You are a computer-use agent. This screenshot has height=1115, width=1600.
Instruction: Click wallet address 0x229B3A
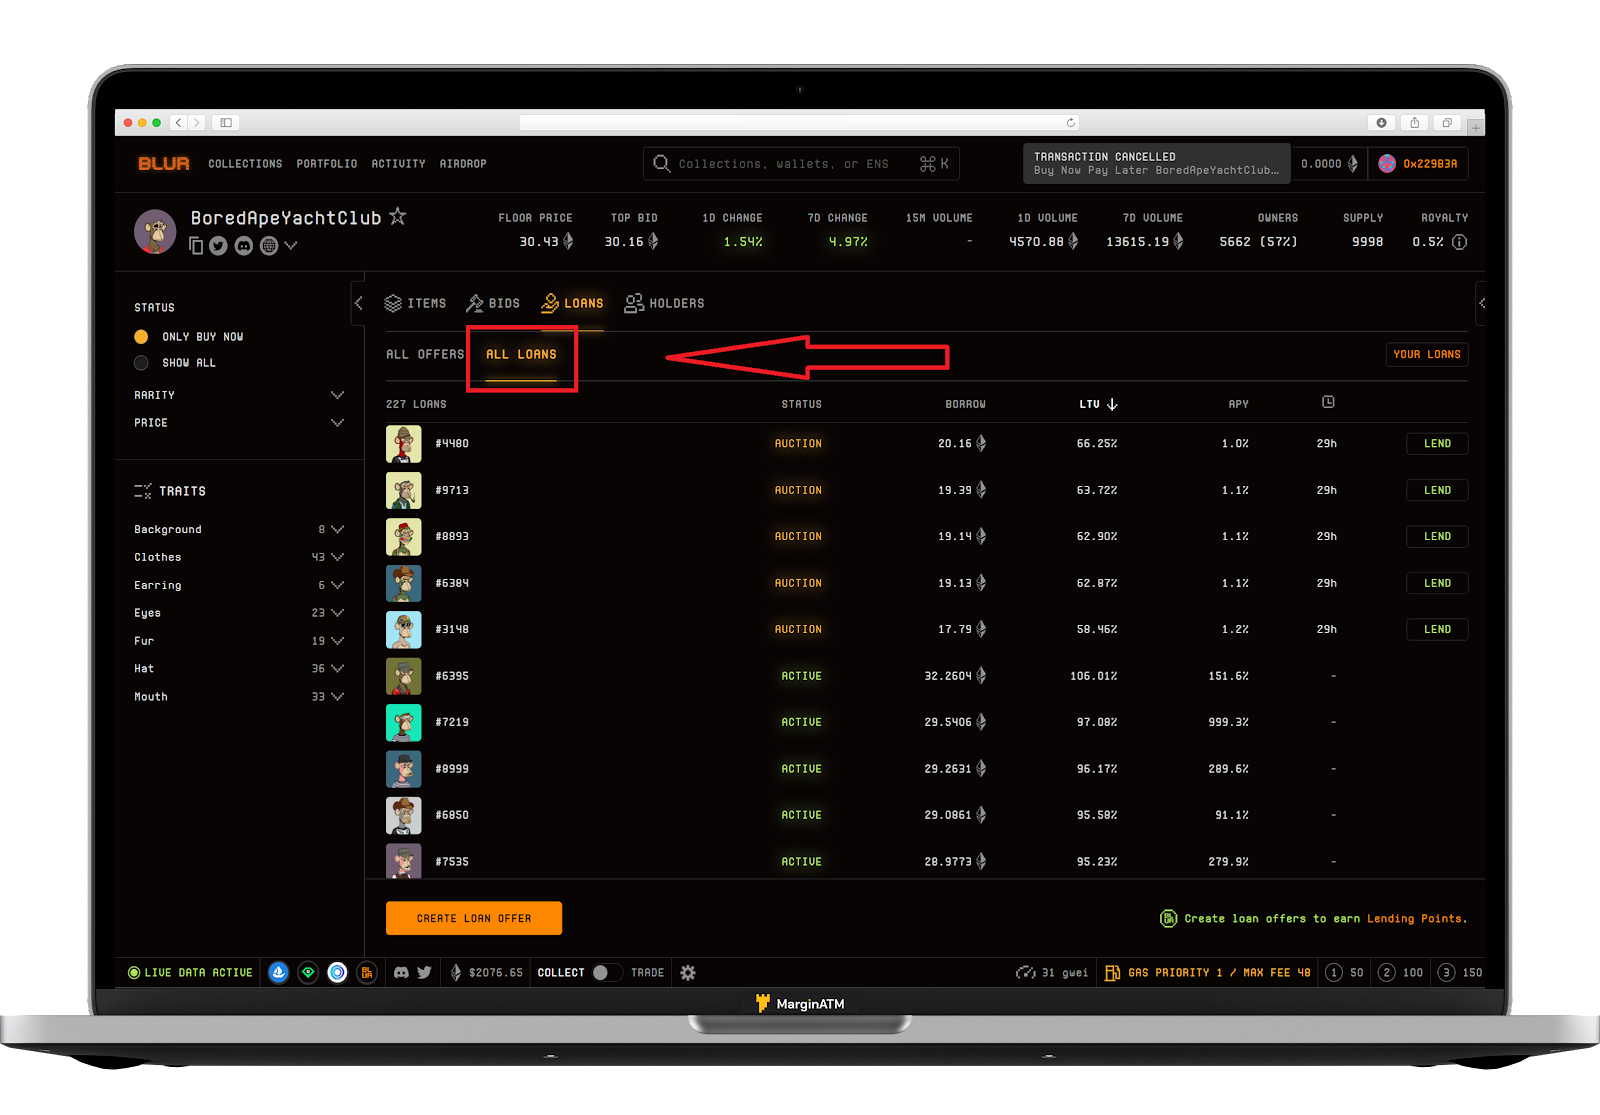[1430, 164]
